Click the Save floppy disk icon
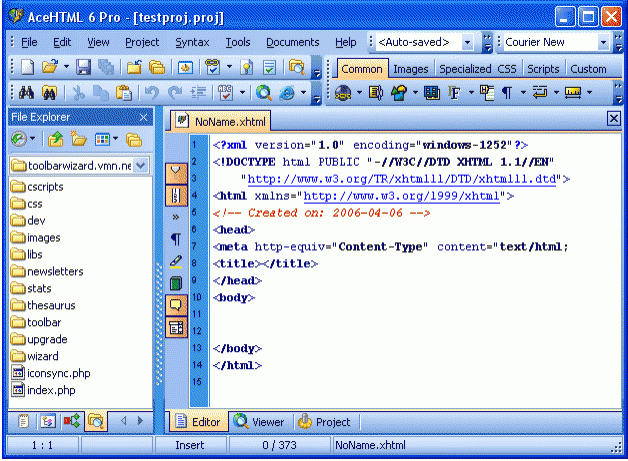 tap(83, 67)
